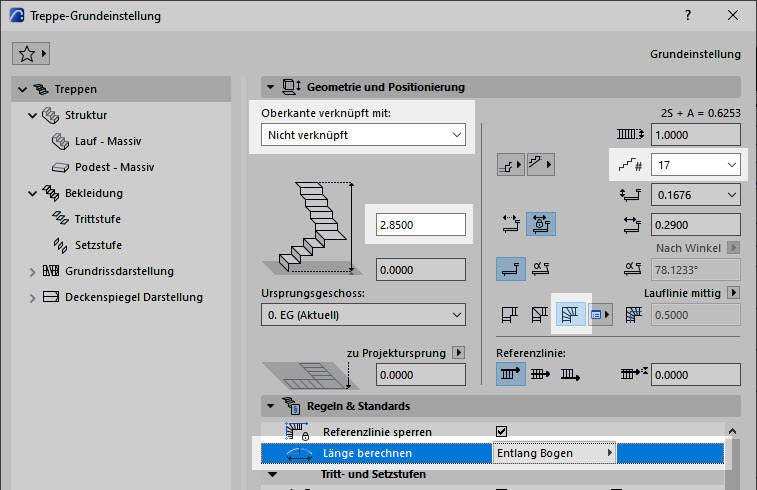Choose the landing turning type icon

point(510,315)
